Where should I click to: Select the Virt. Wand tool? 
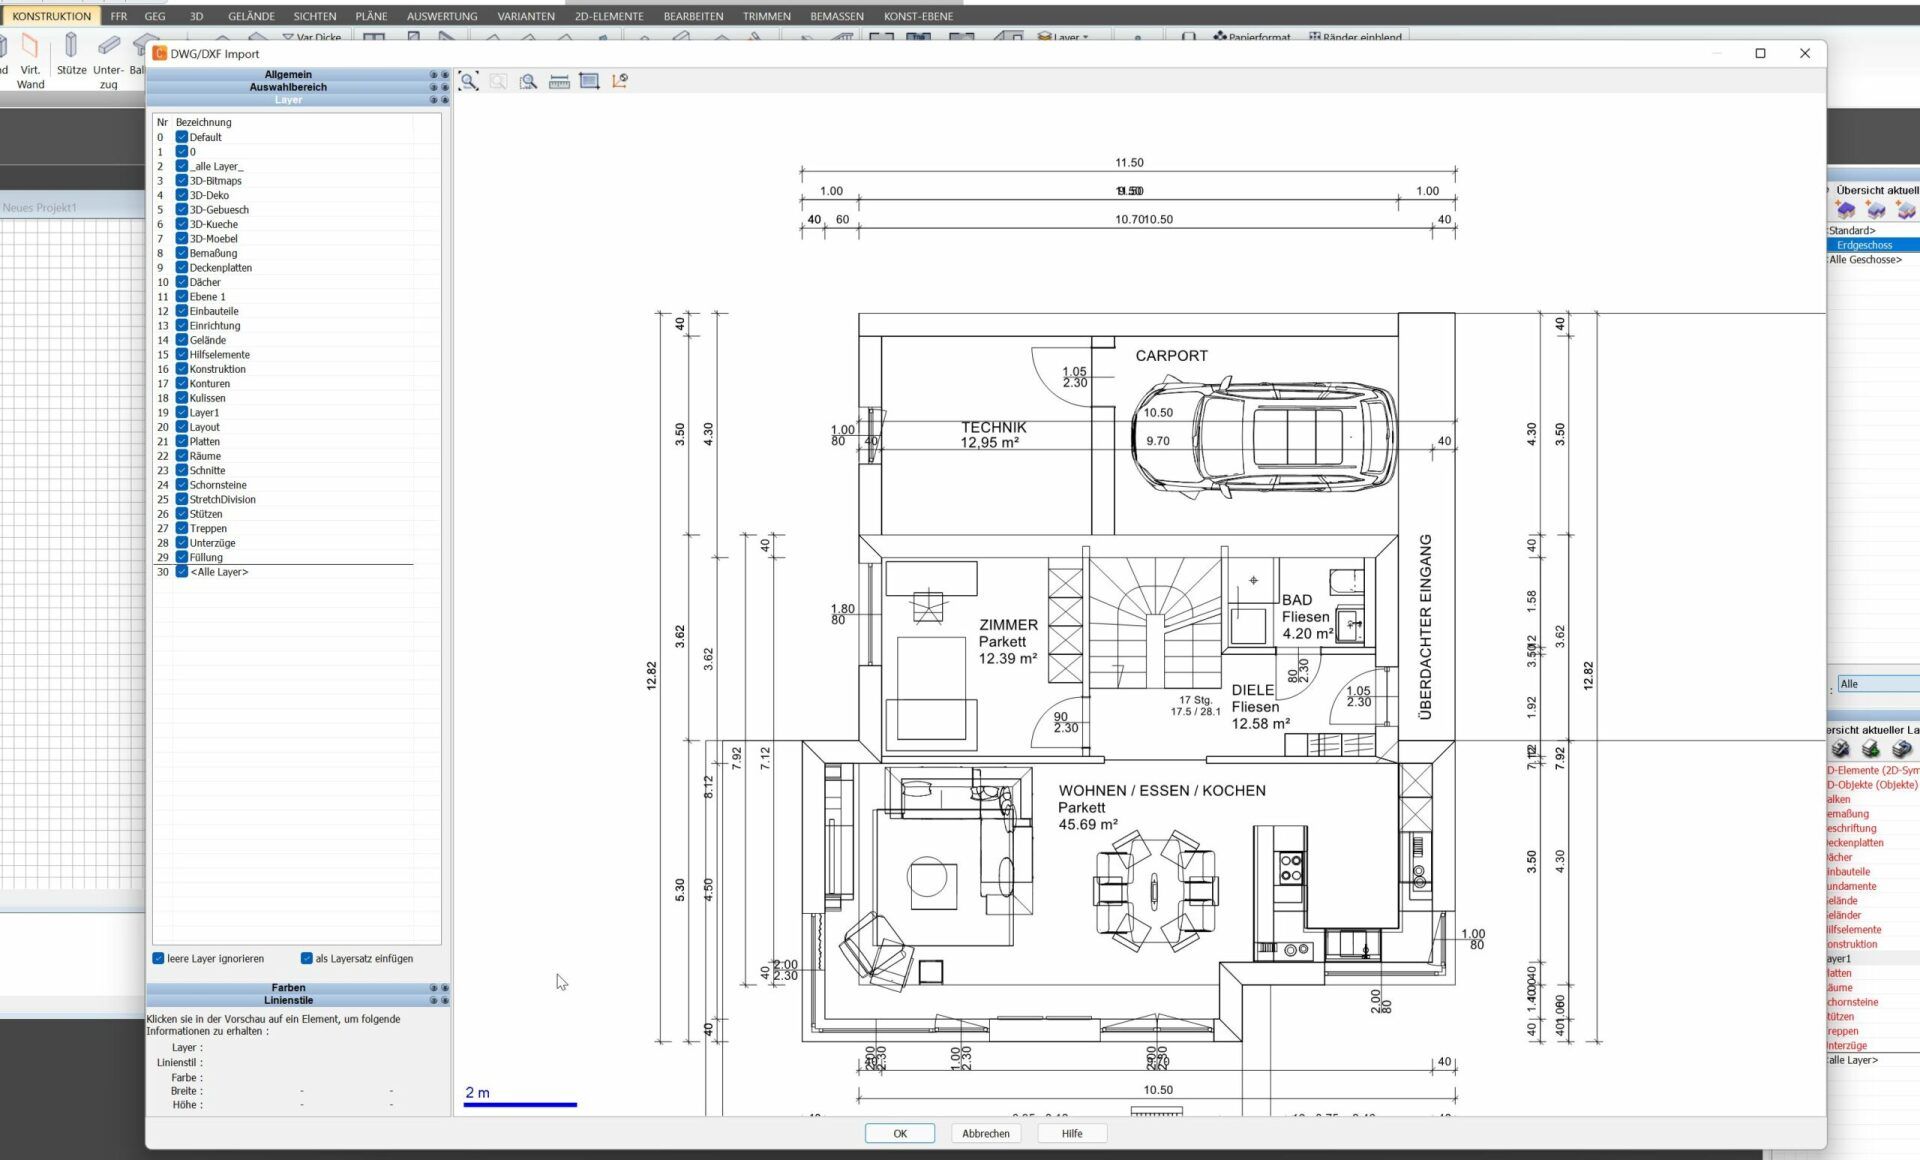[x=30, y=58]
